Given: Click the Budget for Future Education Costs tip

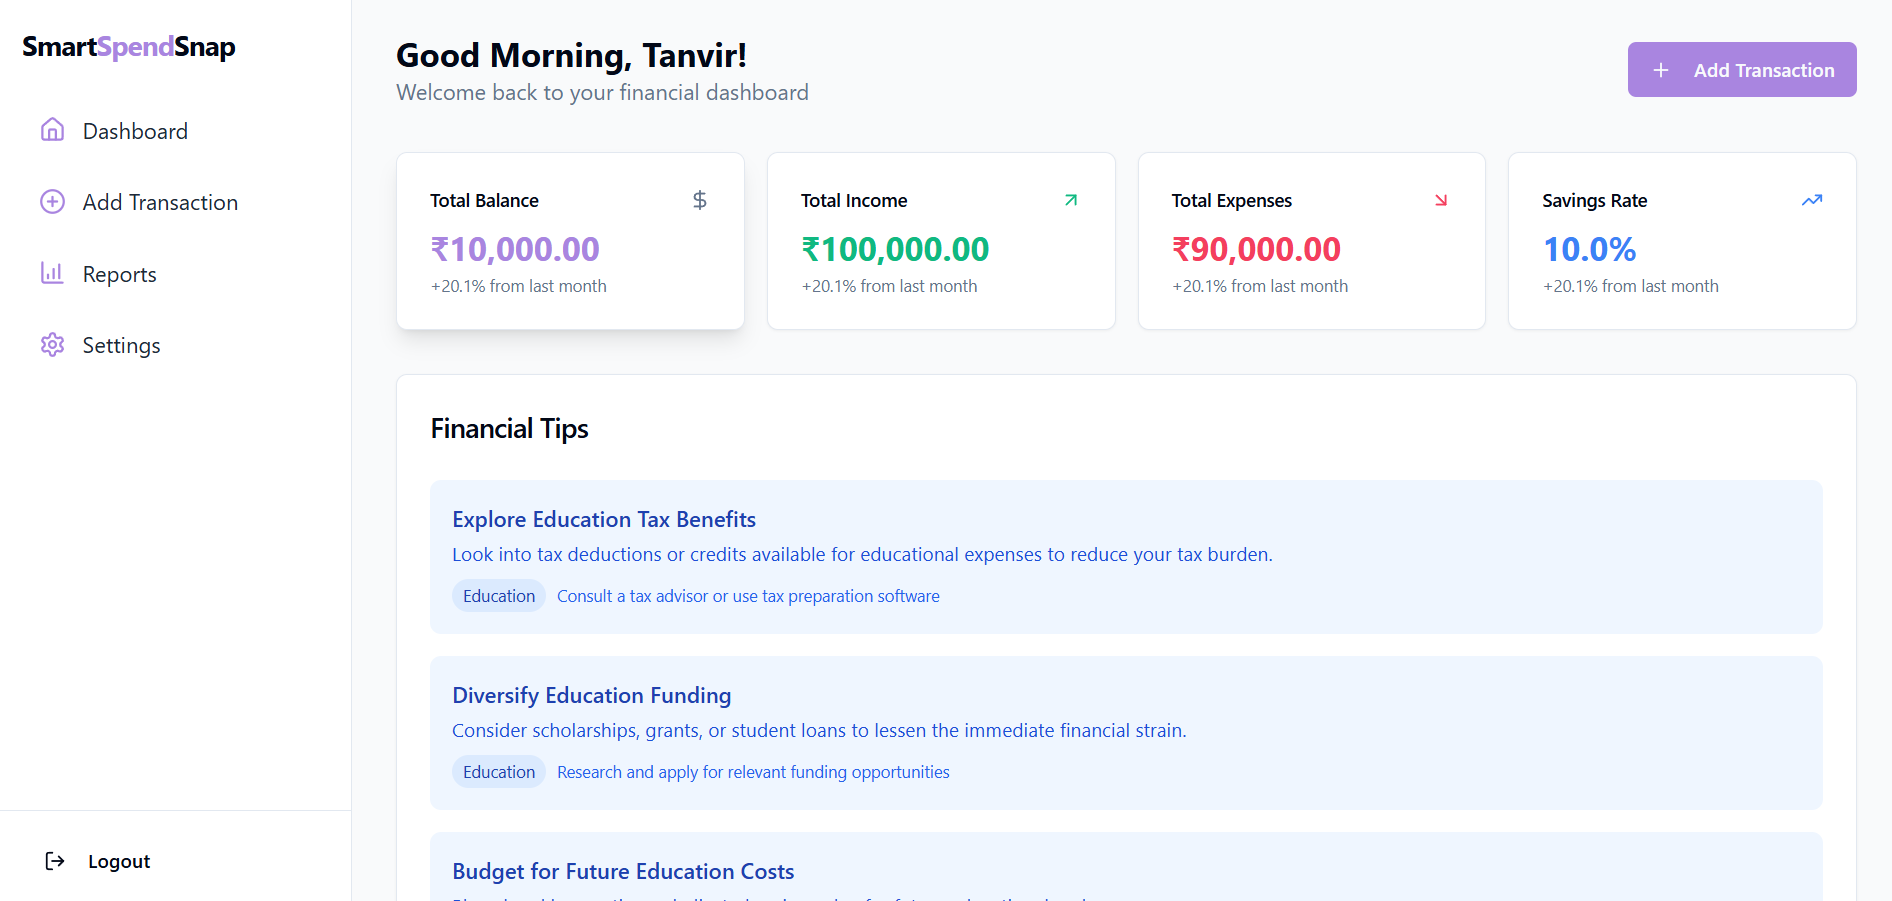Looking at the screenshot, I should [622, 871].
